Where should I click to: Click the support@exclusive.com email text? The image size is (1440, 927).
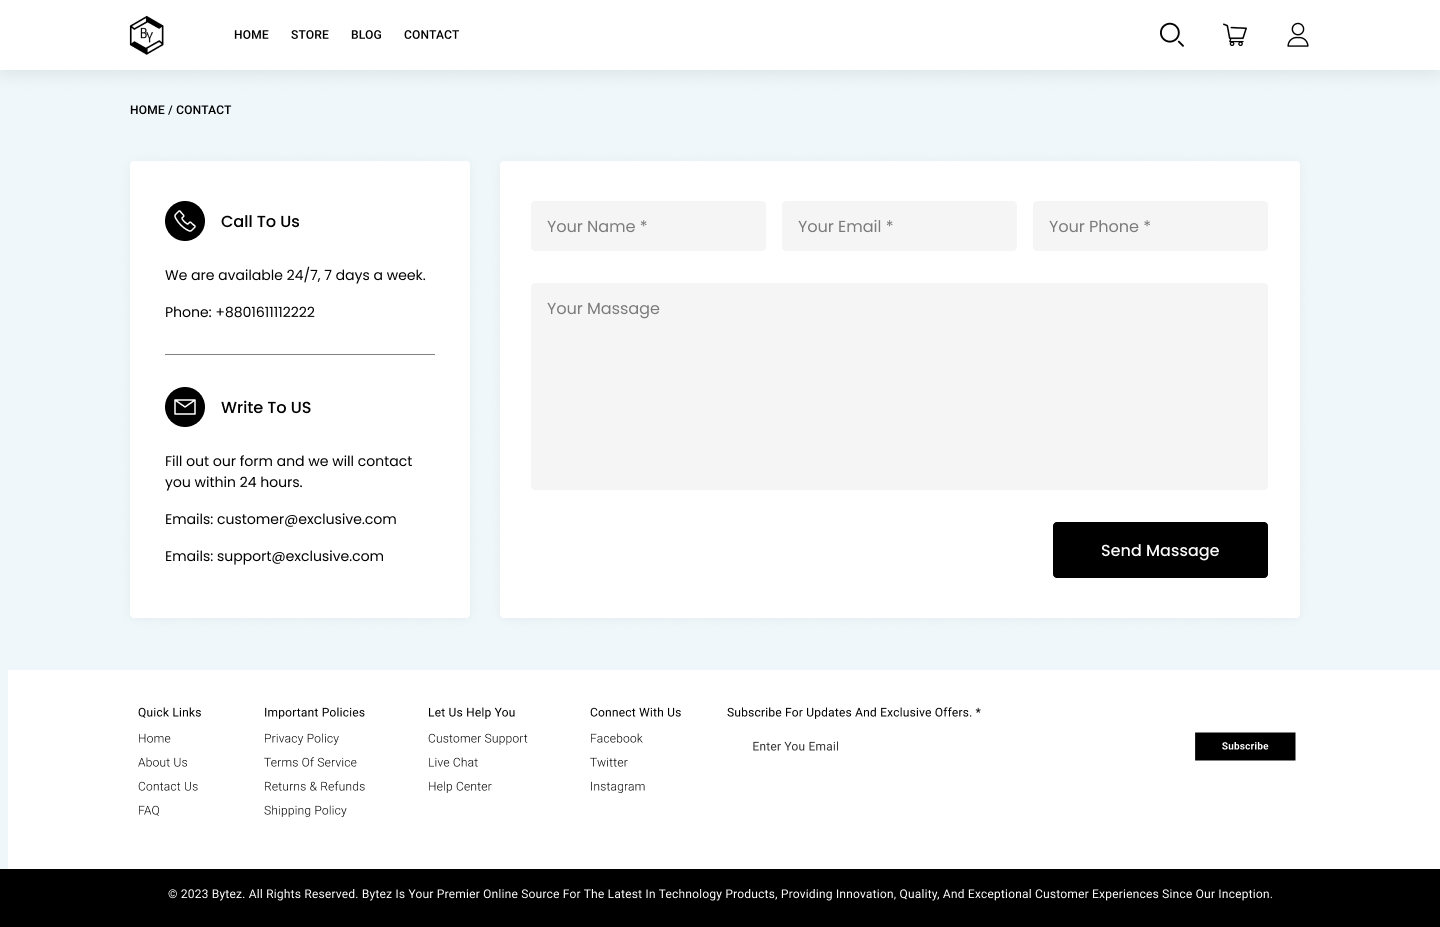300,556
